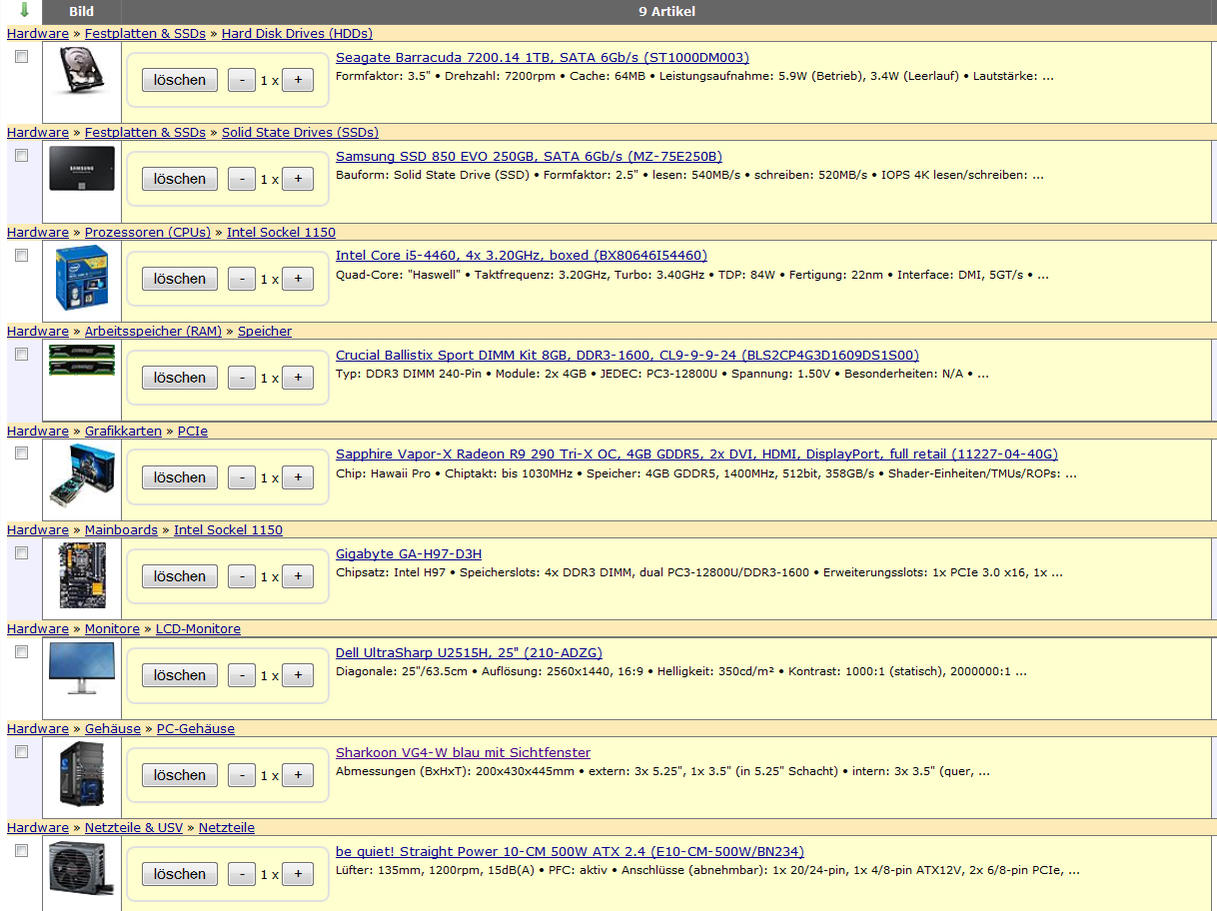1217x911 pixels.
Task: Click löschen for Crucial Ballistix RAM
Action: point(180,378)
